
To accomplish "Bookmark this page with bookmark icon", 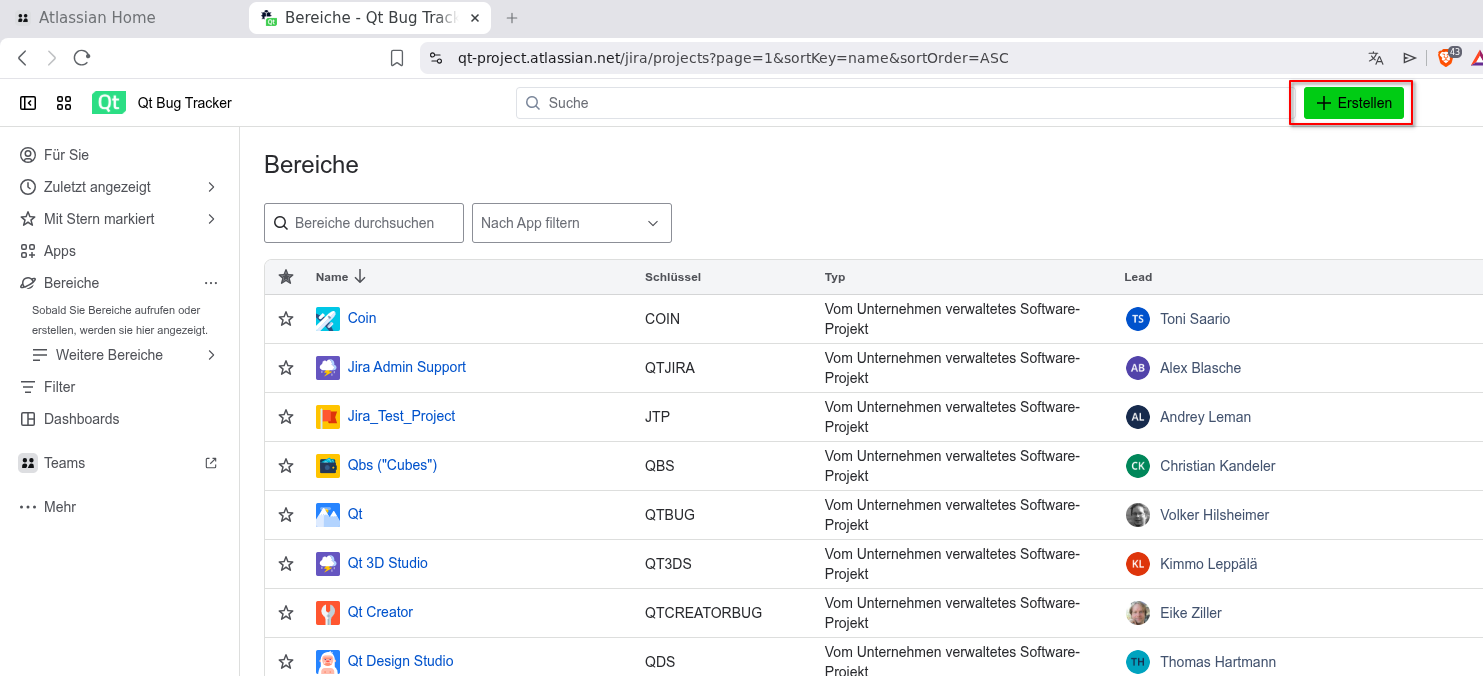I will (397, 58).
